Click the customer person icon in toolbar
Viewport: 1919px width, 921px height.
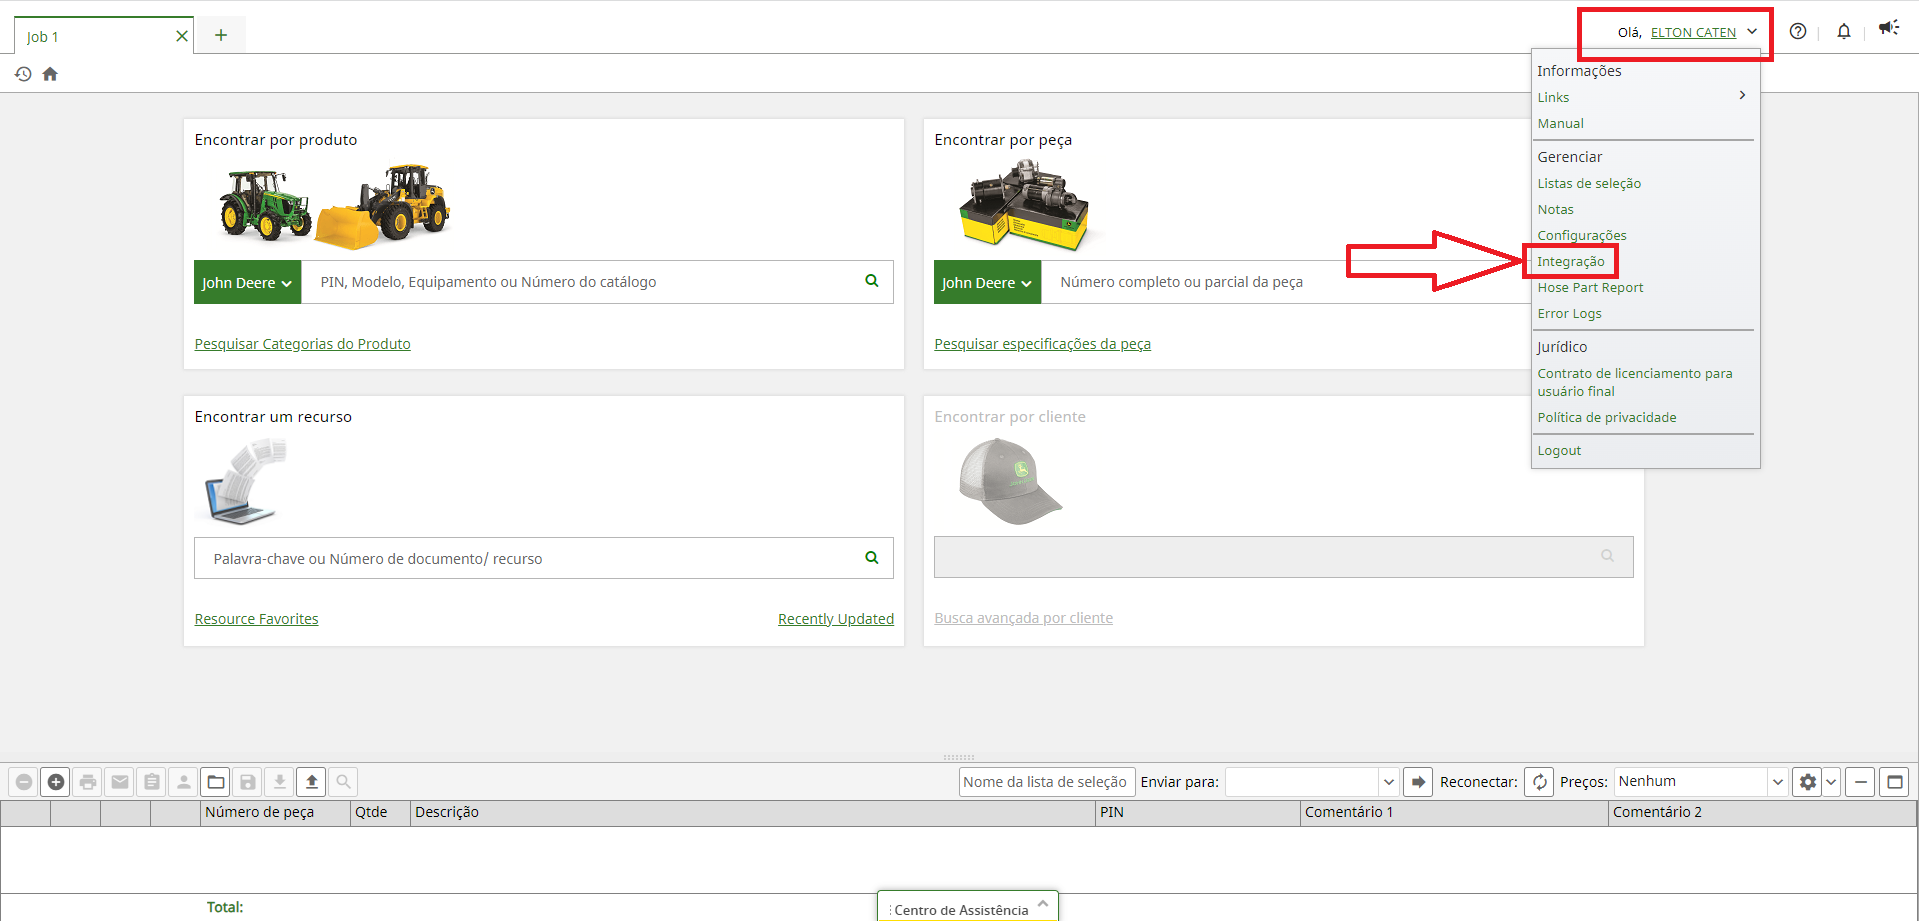pyautogui.click(x=184, y=782)
